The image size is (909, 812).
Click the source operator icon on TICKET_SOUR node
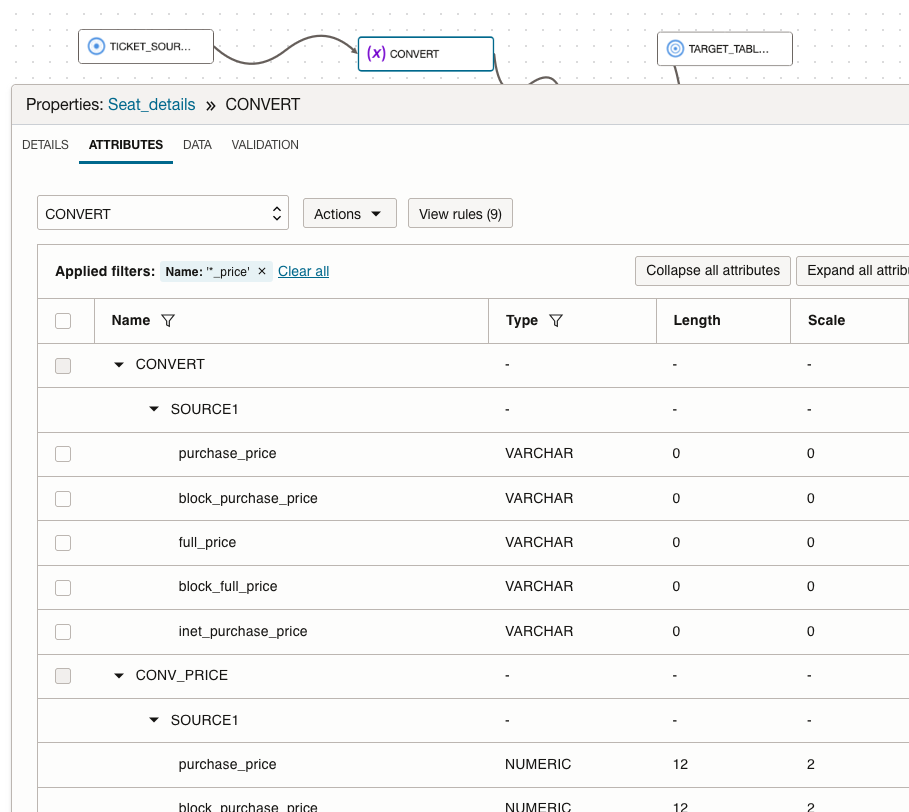pyautogui.click(x=95, y=44)
